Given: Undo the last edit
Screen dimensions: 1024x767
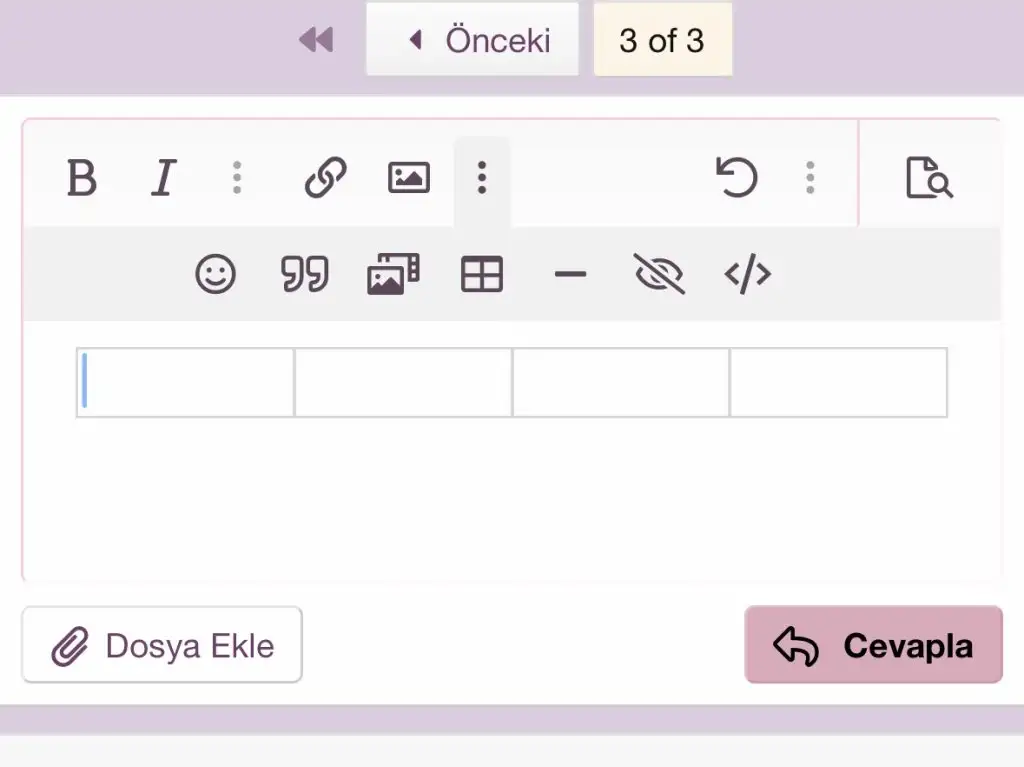Looking at the screenshot, I should coord(737,178).
